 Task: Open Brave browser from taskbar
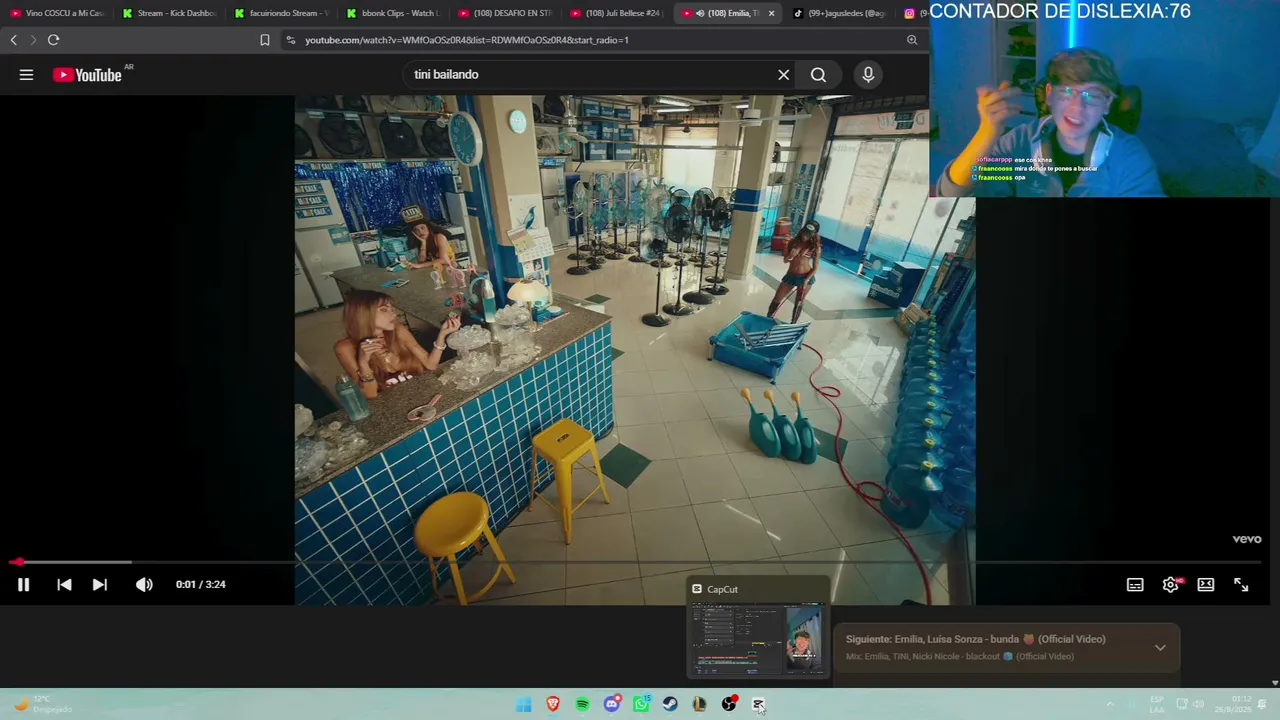click(553, 705)
